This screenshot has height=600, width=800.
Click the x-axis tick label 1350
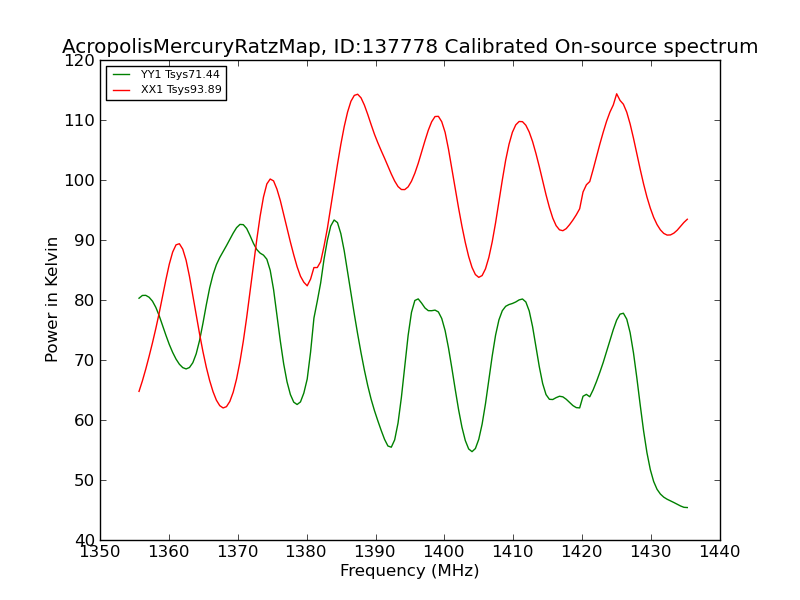click(101, 552)
